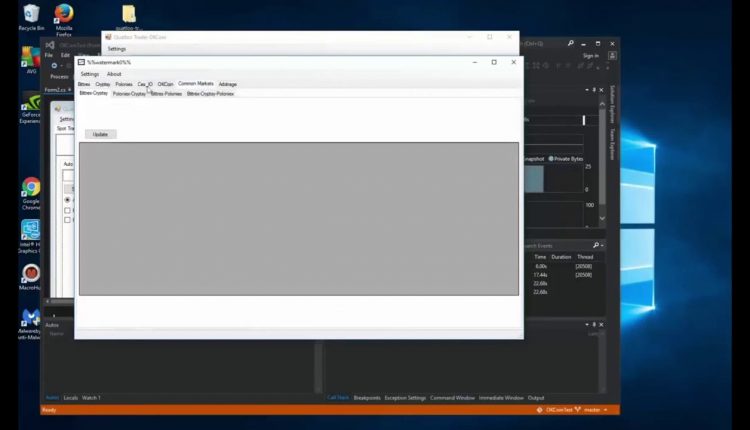Open the Exception Settings tab in Visual Studio
The height and width of the screenshot is (430, 750).
(405, 398)
